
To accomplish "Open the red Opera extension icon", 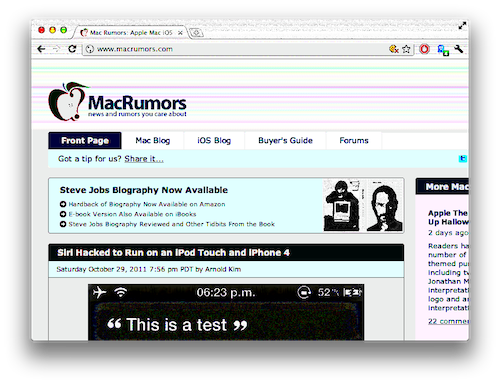I will click(424, 49).
